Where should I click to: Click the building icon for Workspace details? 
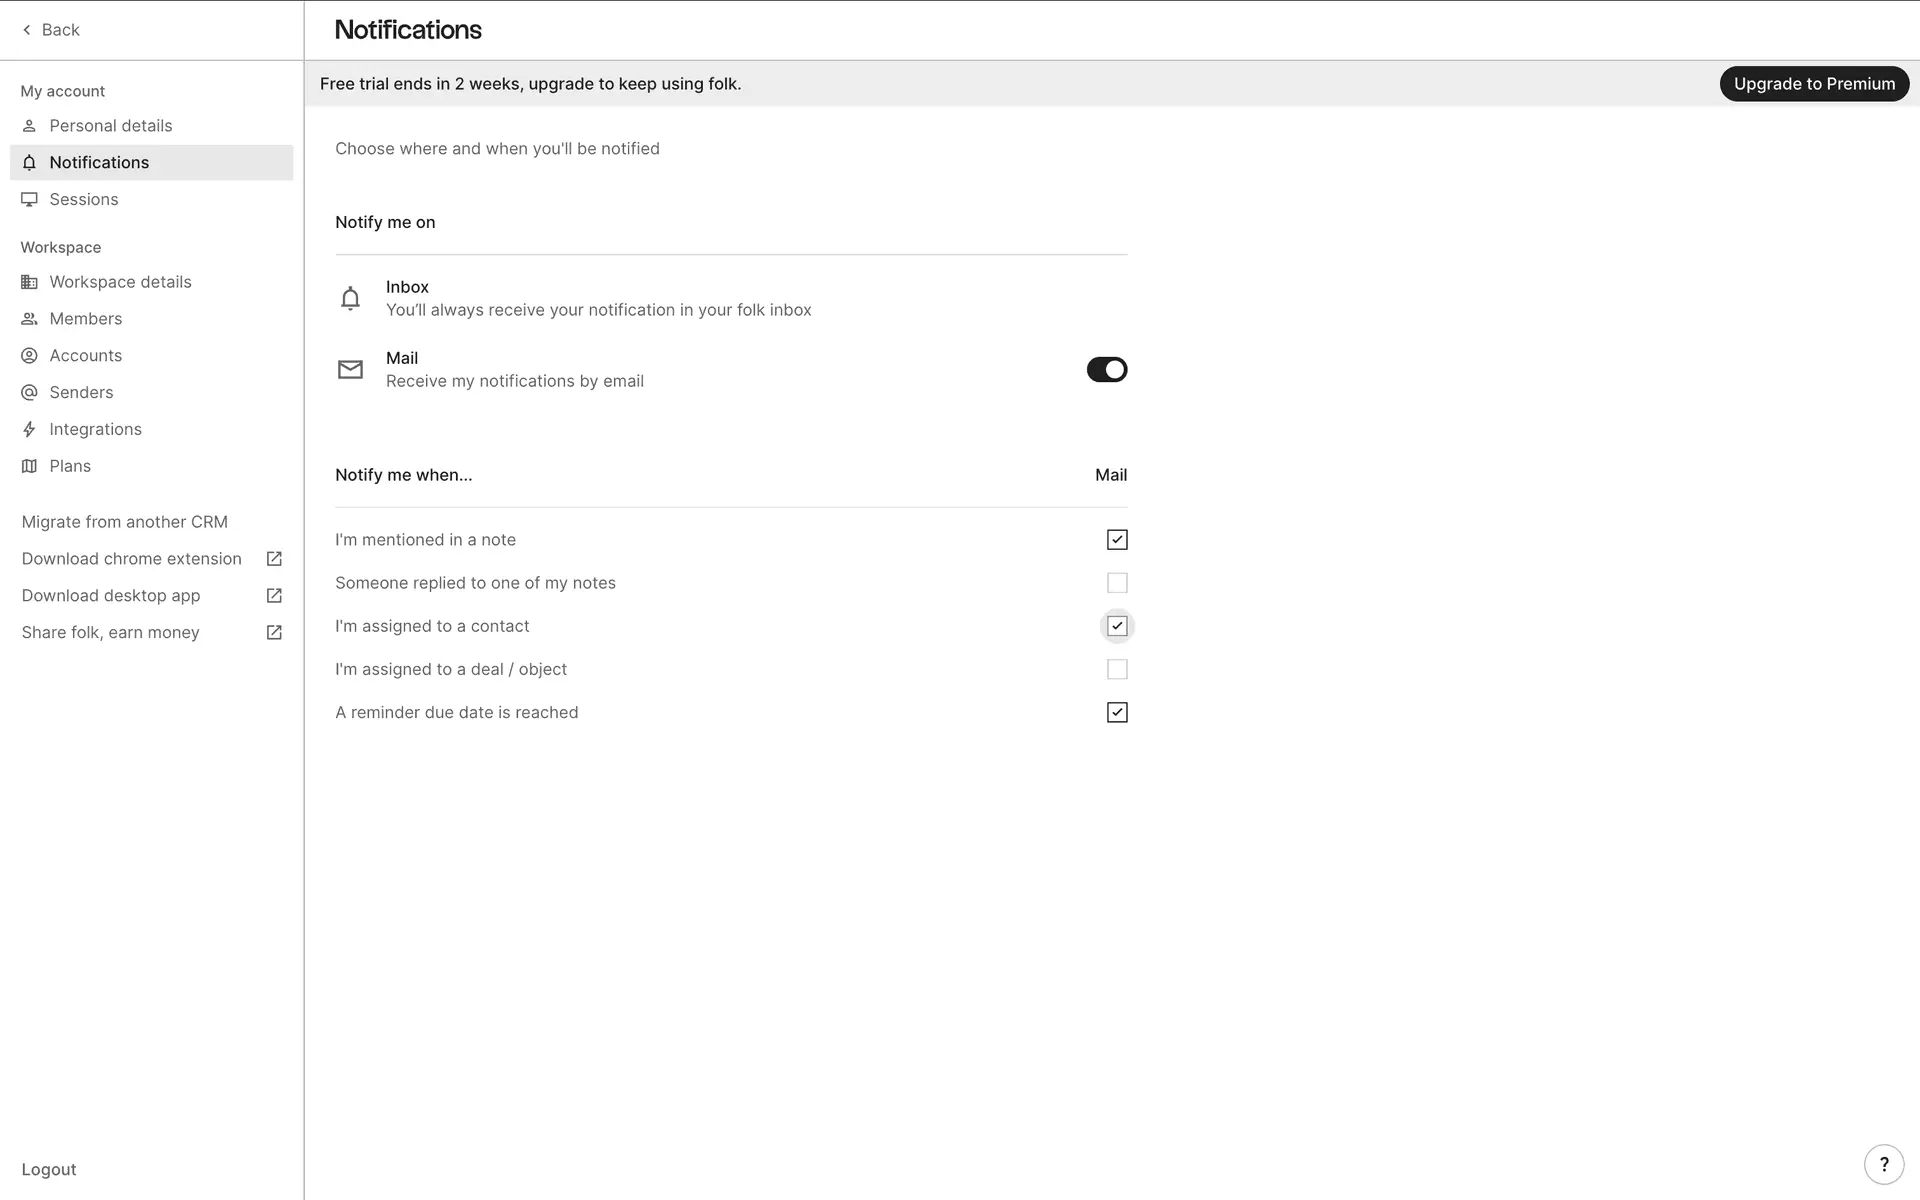[x=29, y=282]
